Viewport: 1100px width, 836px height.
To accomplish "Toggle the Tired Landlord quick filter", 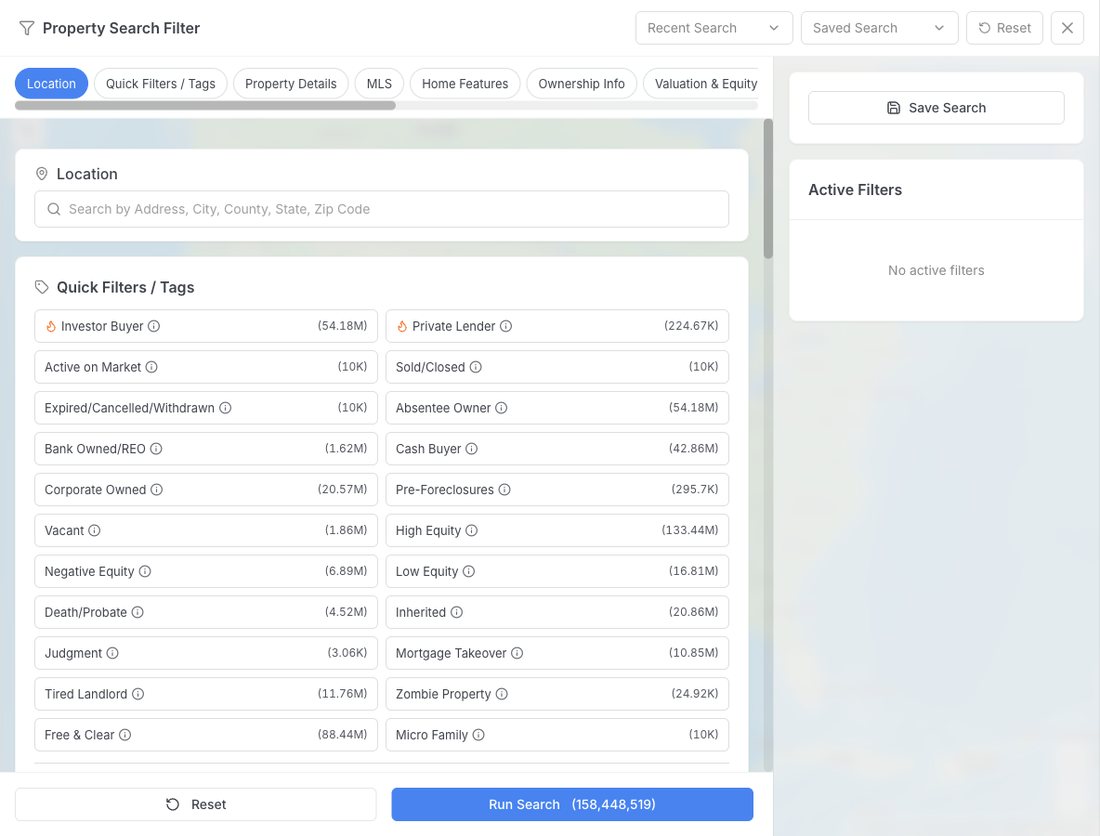I will point(206,694).
